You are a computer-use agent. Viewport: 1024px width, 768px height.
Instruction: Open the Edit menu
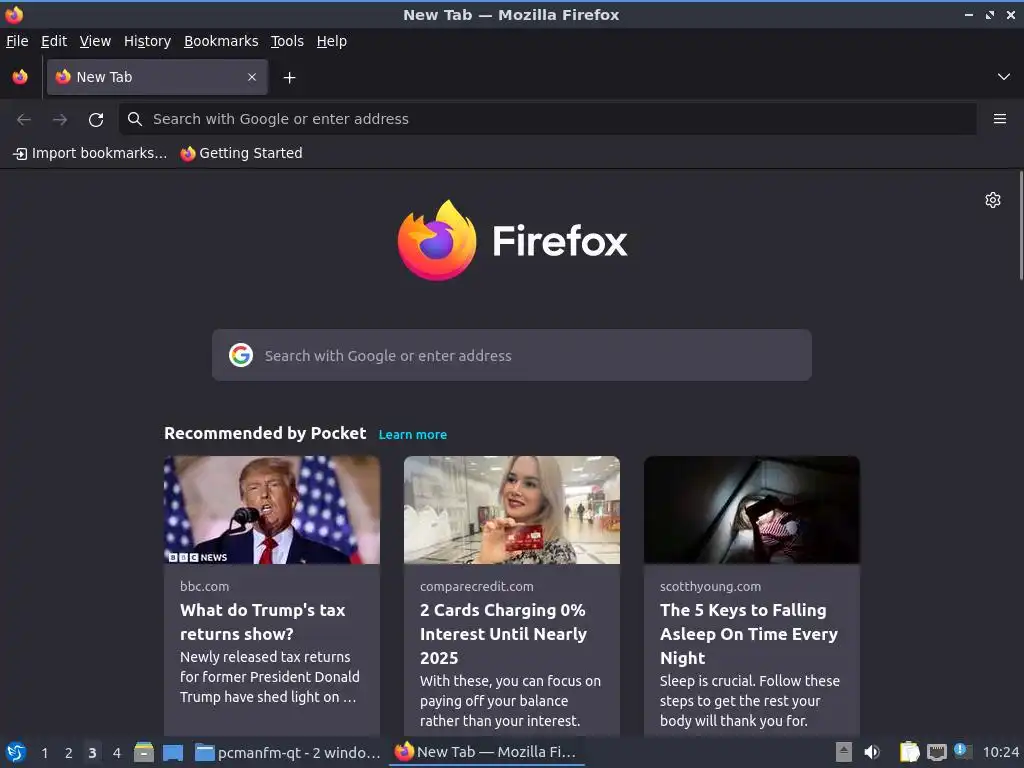tap(54, 41)
